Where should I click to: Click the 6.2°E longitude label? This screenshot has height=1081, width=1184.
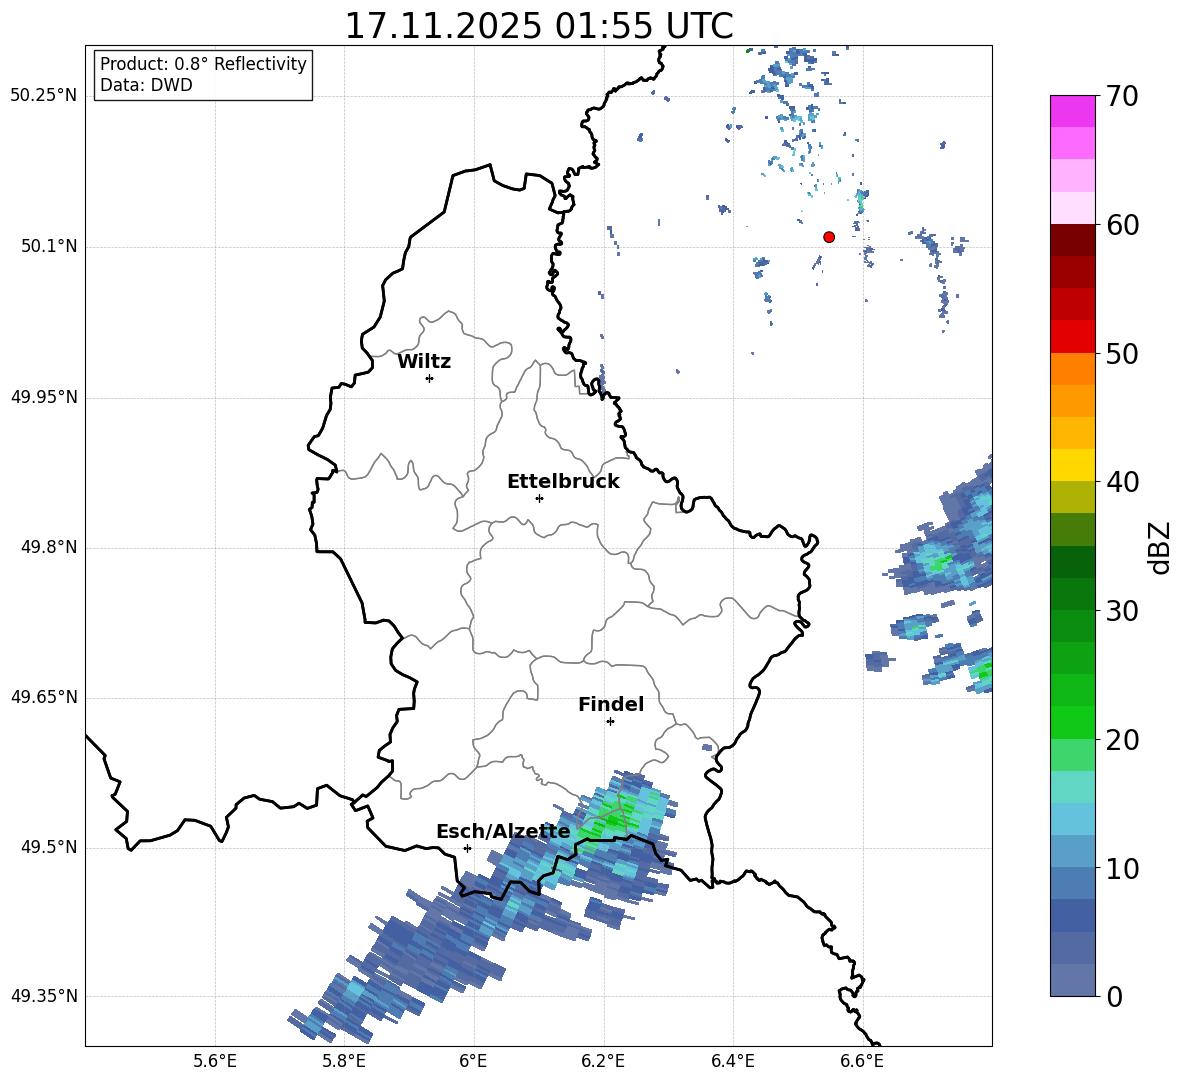click(603, 1061)
